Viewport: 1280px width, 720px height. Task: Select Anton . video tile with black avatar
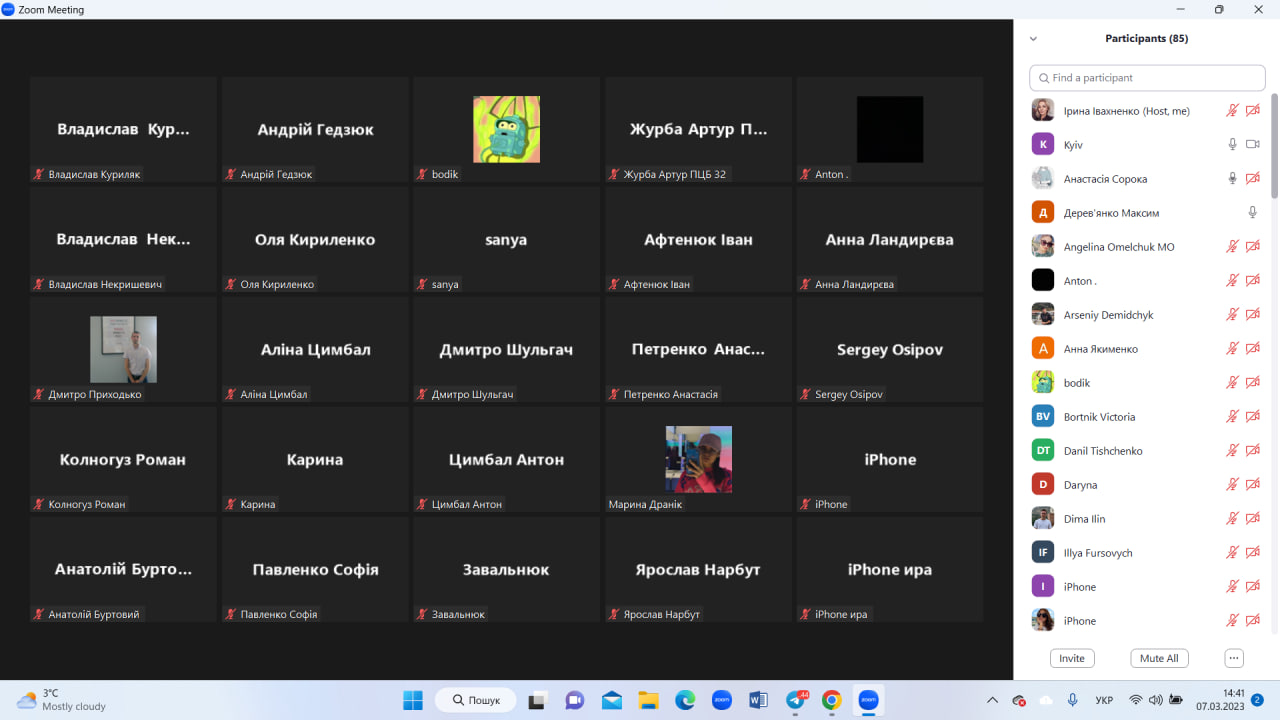(890, 130)
